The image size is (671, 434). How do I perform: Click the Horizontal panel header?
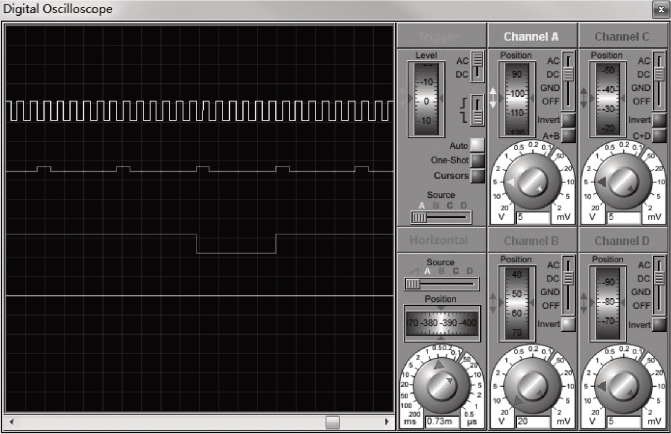click(x=441, y=240)
